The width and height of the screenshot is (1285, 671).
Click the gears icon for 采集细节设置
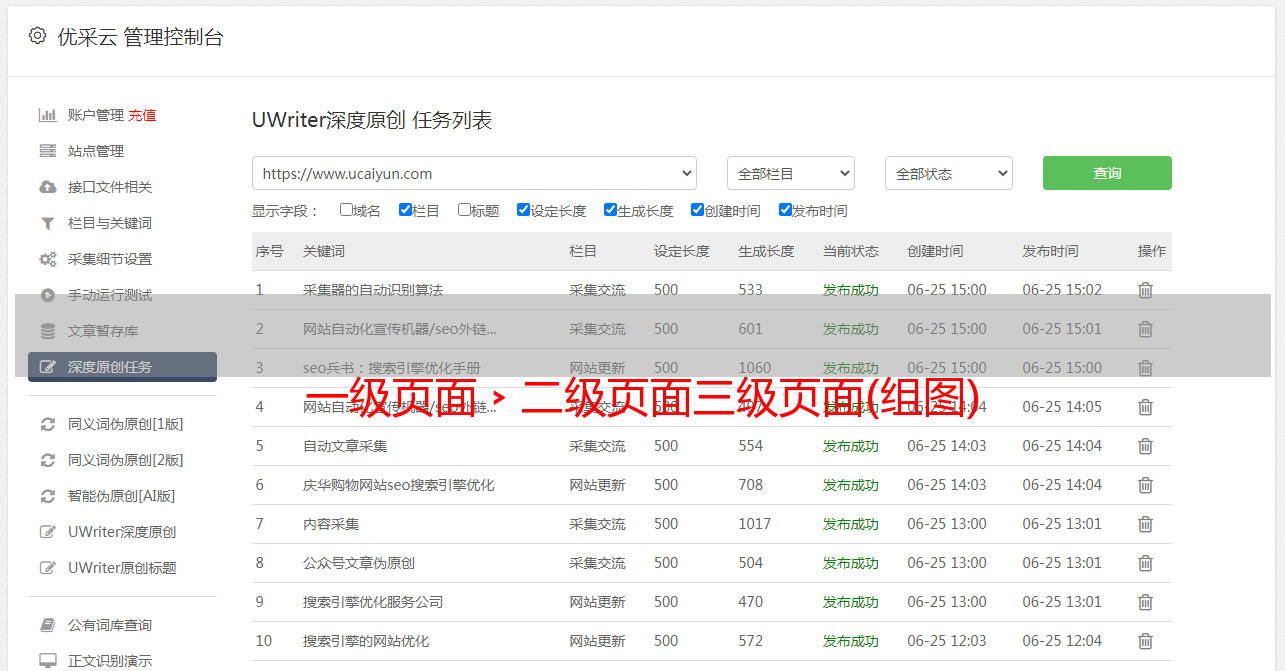(x=47, y=259)
